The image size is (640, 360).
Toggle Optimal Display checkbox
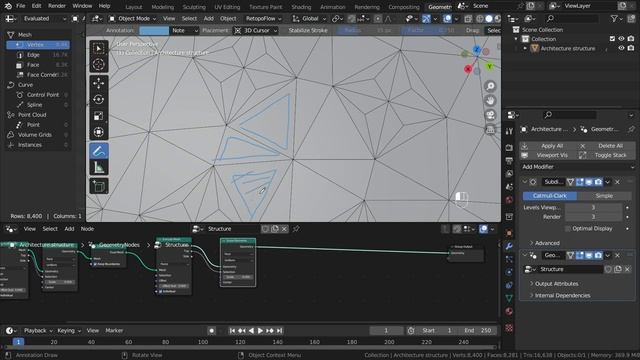click(x=568, y=229)
